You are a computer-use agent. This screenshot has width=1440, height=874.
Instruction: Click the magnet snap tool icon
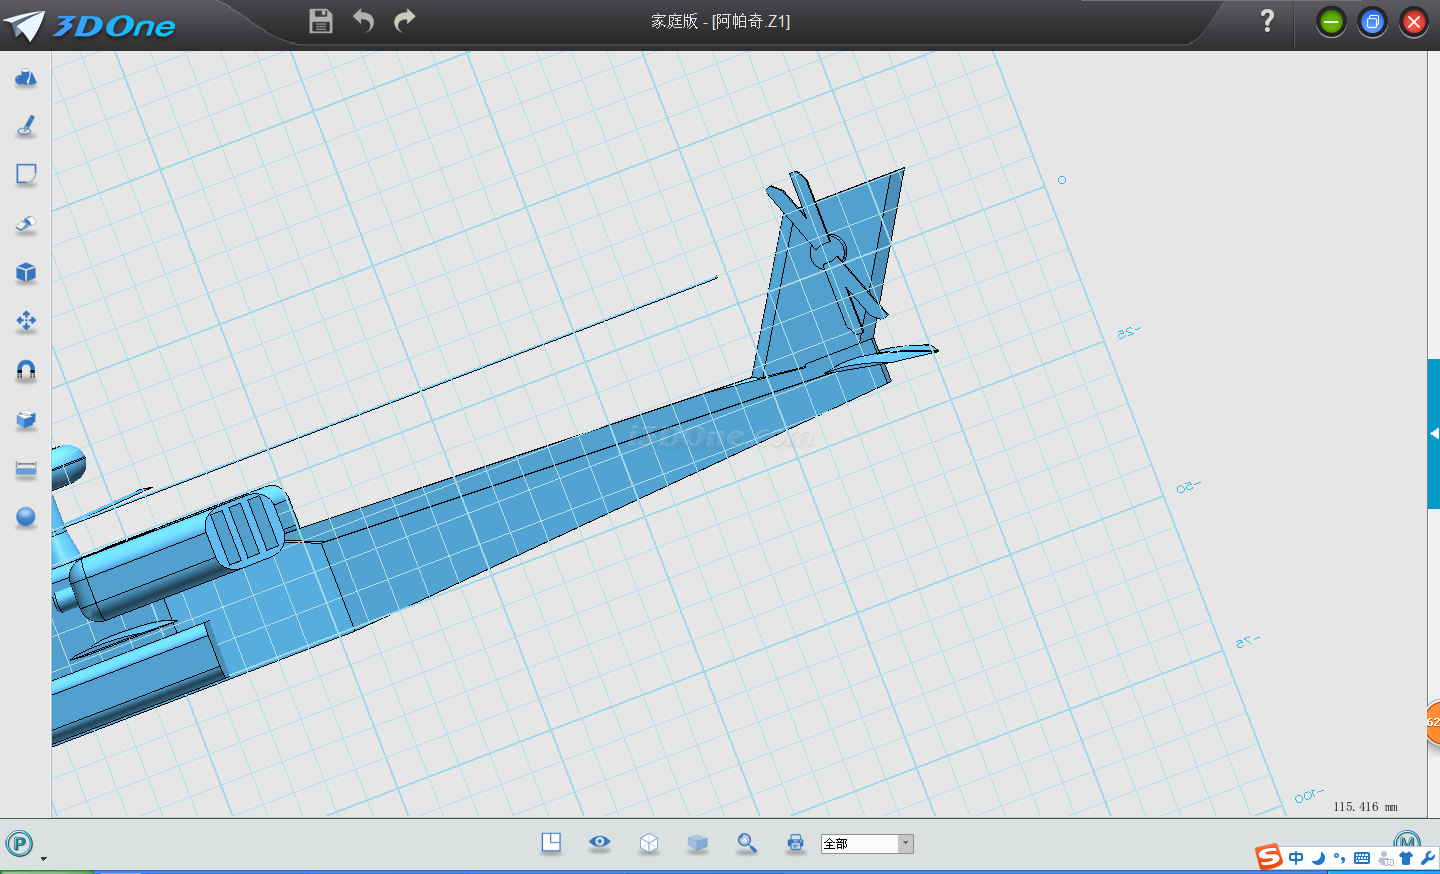coord(26,371)
